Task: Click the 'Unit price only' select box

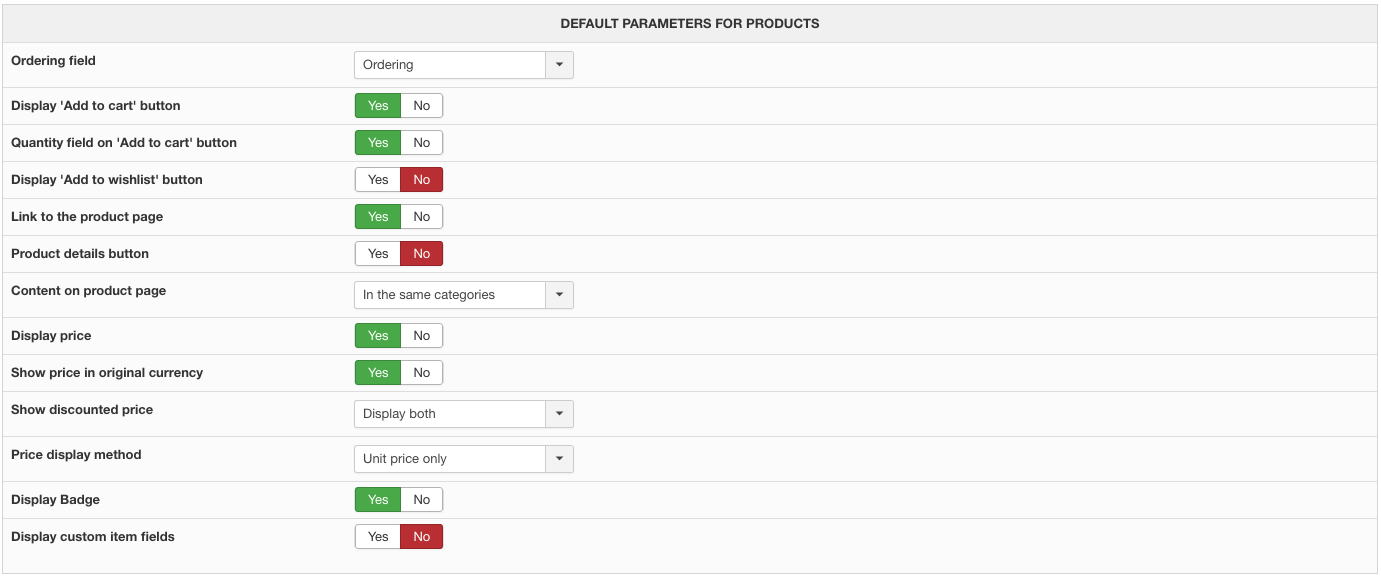Action: (x=464, y=459)
